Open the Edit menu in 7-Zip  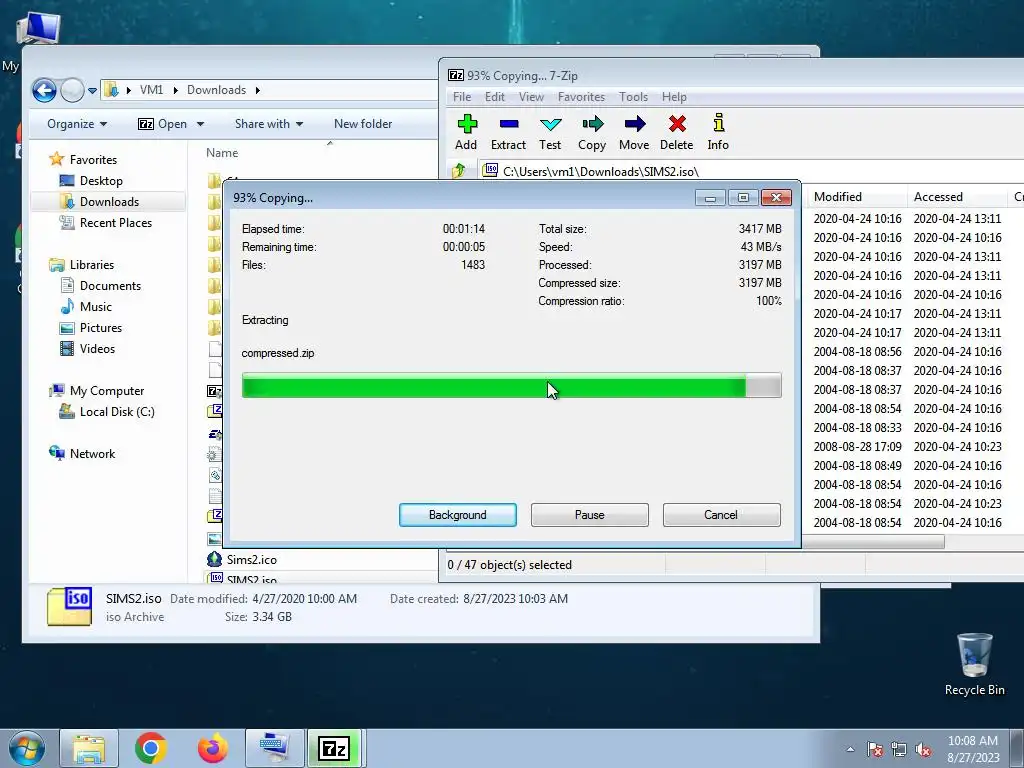pyautogui.click(x=494, y=97)
